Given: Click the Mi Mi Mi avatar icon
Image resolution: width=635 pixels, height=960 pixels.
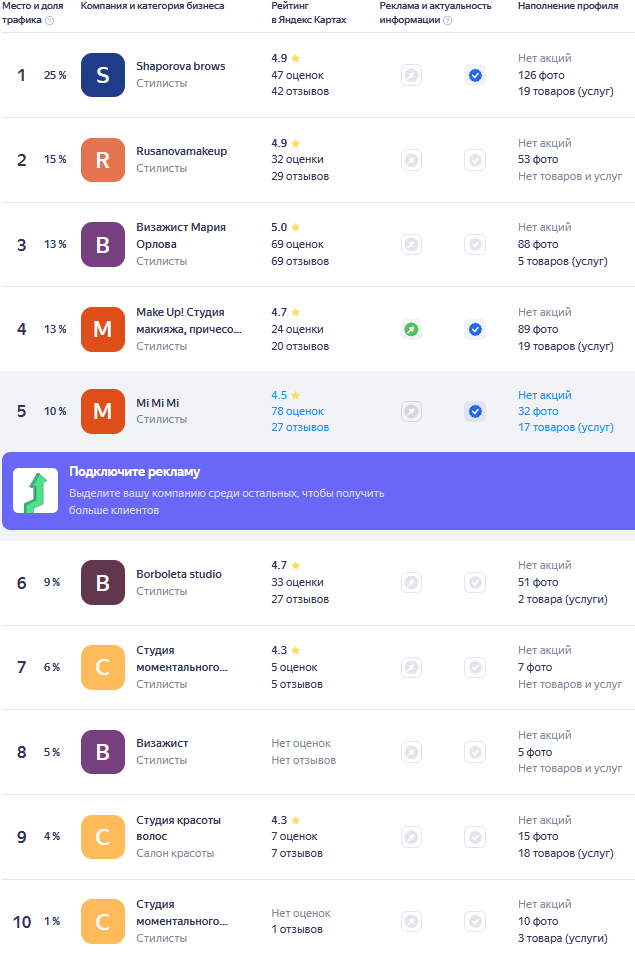Looking at the screenshot, I should (103, 411).
